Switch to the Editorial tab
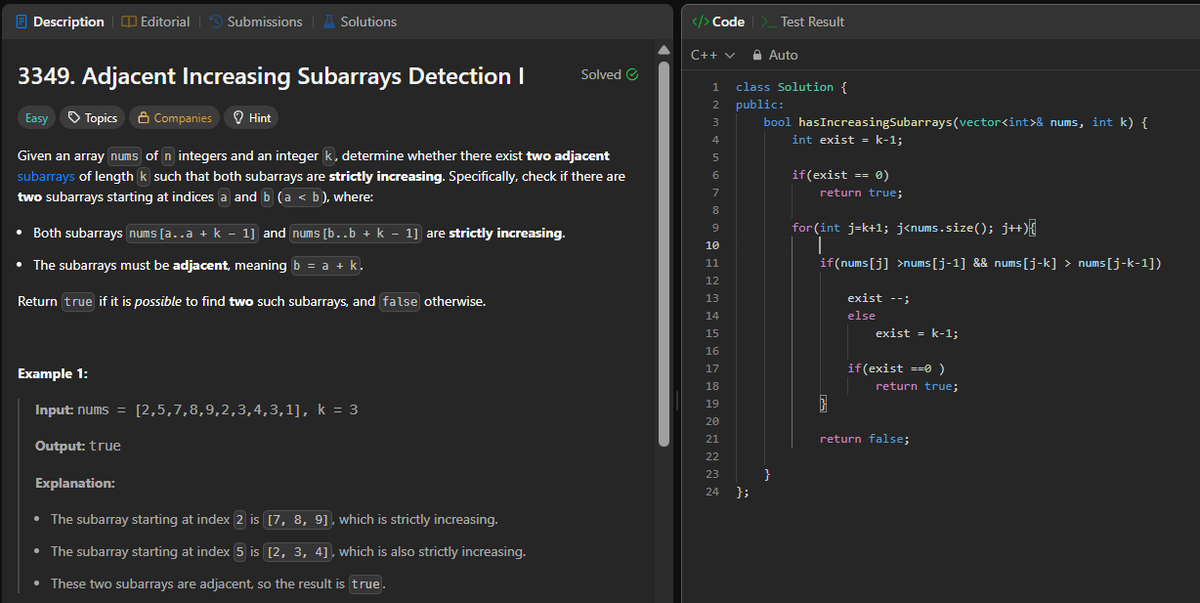The width and height of the screenshot is (1200, 603). click(155, 21)
